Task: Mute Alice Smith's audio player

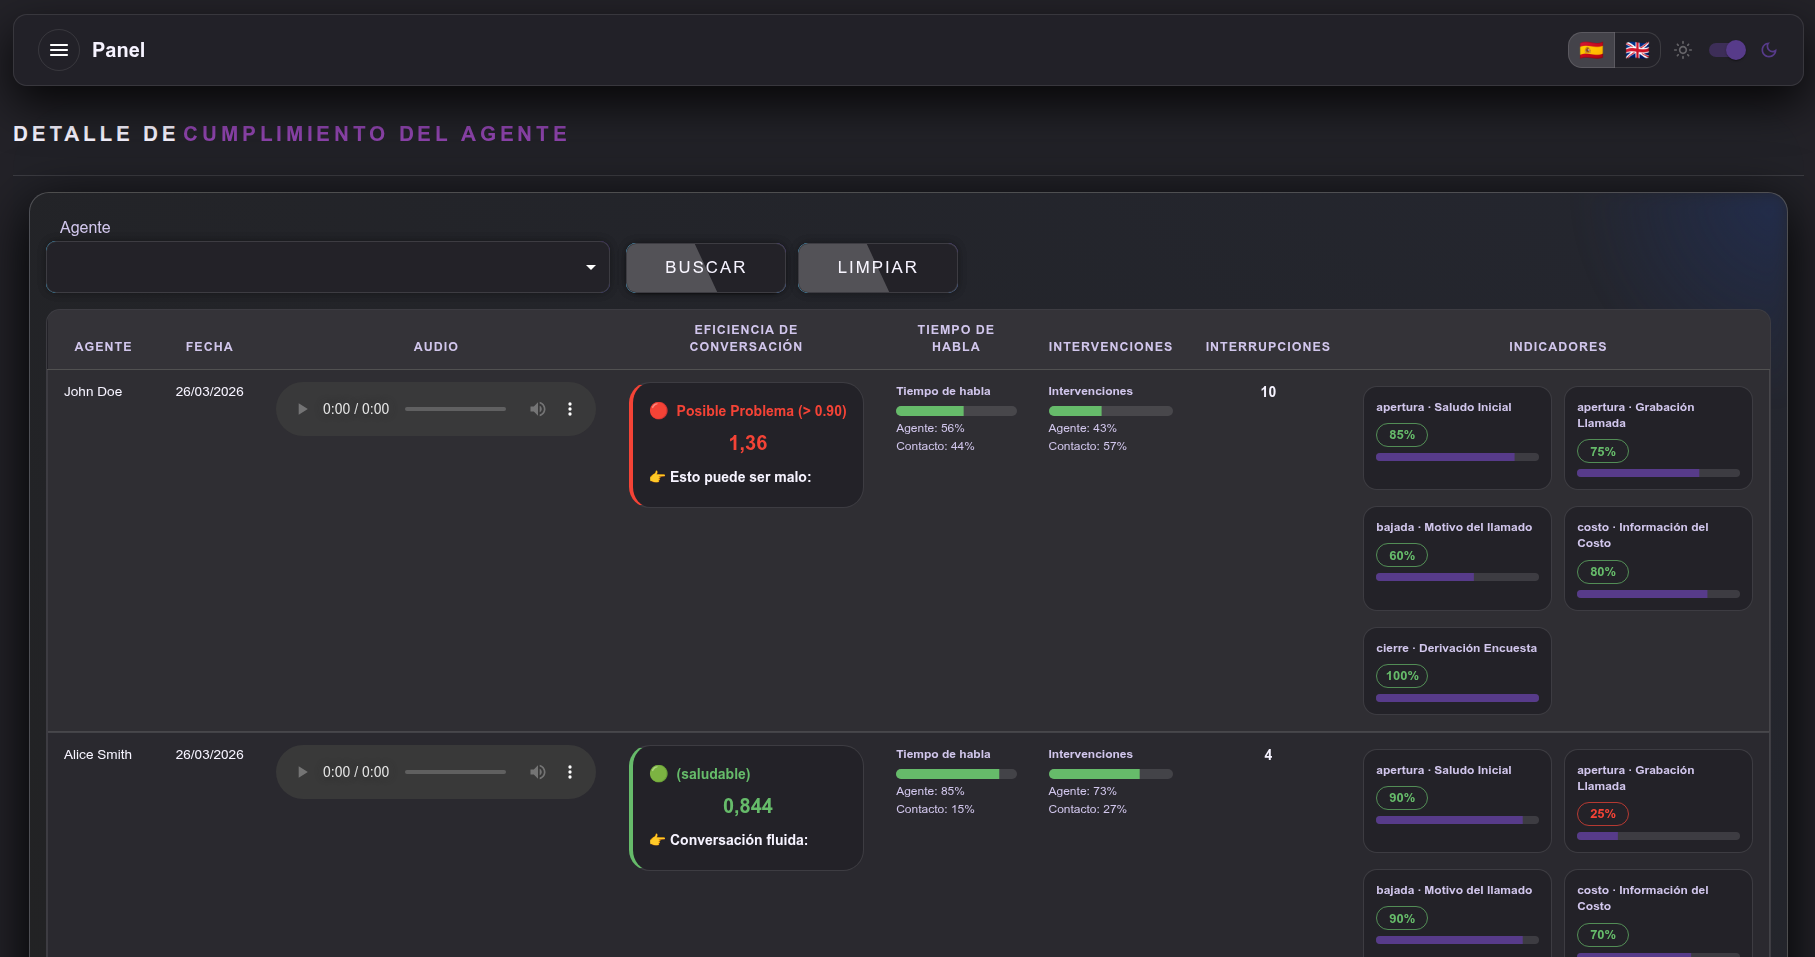Action: point(538,772)
